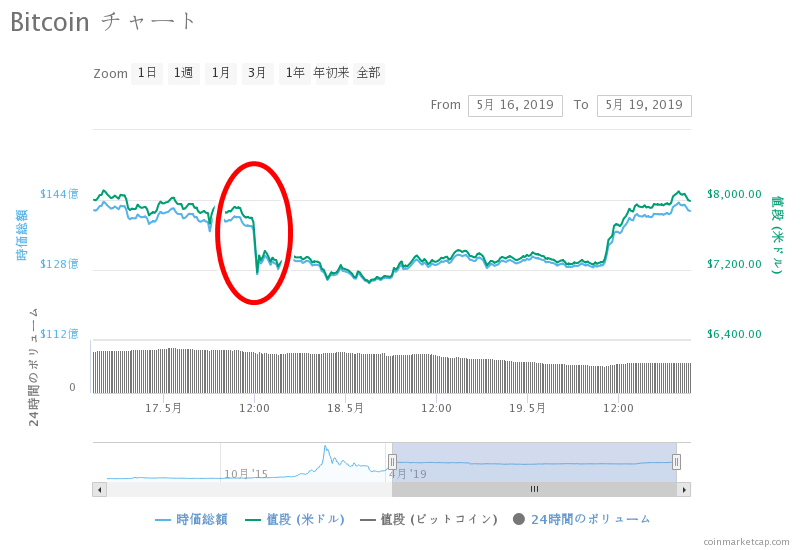Image resolution: width=800 pixels, height=550 pixels.
Task: Select the 1週 zoom button
Action: pyautogui.click(x=184, y=73)
